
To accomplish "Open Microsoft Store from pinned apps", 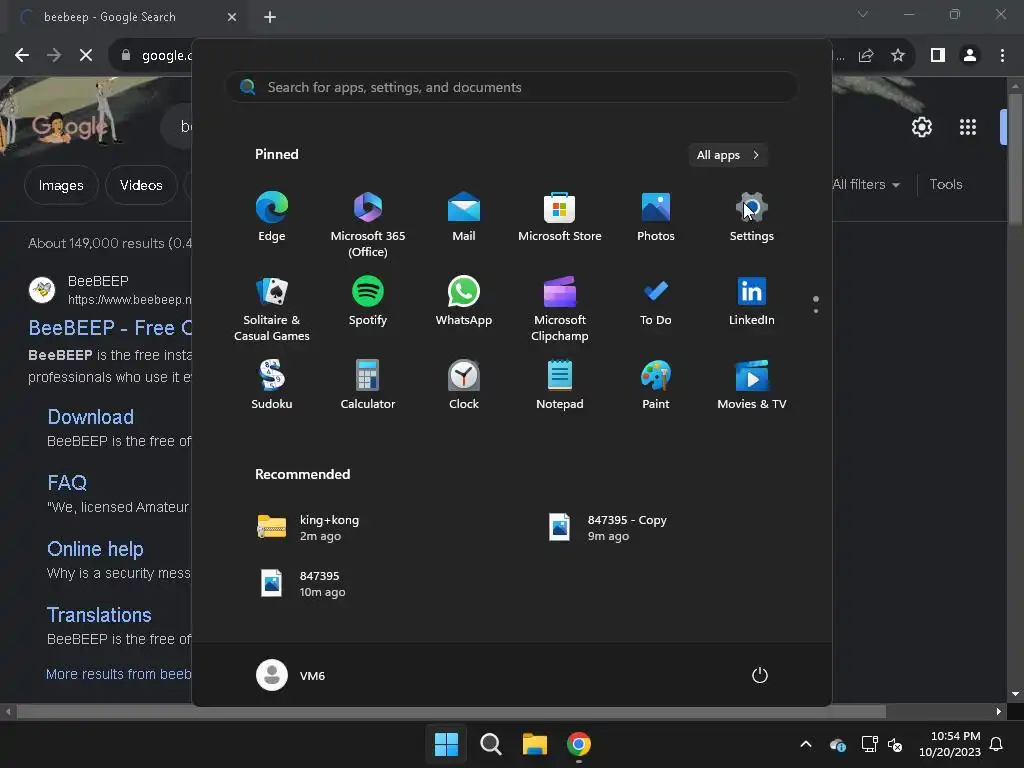I will coord(560,217).
